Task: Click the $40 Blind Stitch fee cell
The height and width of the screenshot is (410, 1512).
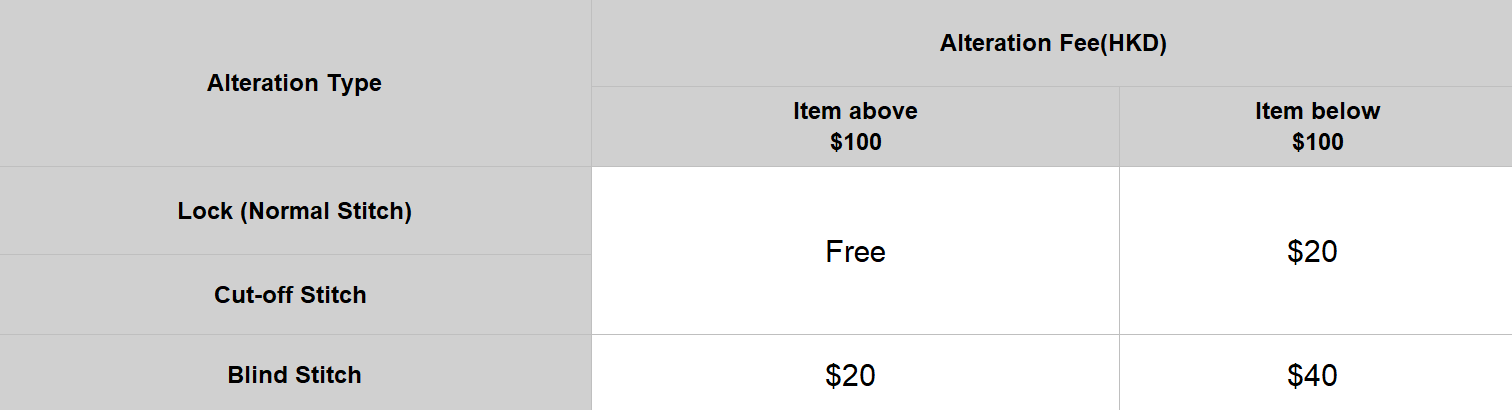Action: click(x=1312, y=376)
